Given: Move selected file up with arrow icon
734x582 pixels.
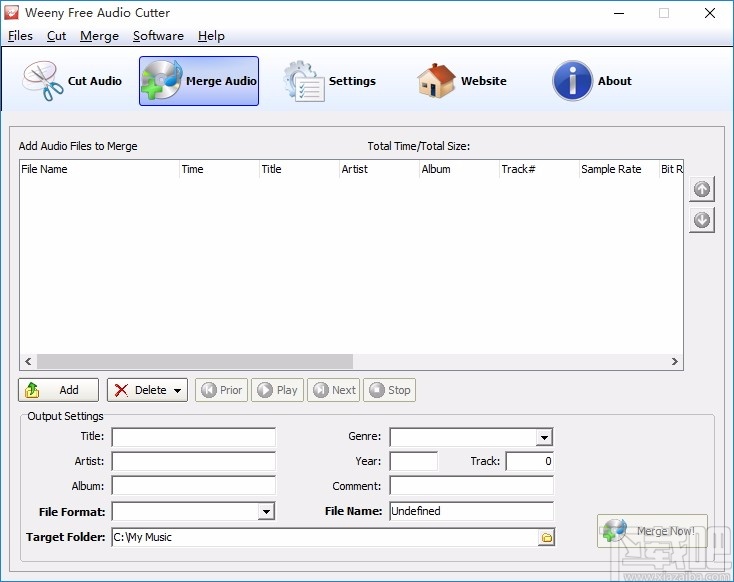Looking at the screenshot, I should (x=702, y=189).
